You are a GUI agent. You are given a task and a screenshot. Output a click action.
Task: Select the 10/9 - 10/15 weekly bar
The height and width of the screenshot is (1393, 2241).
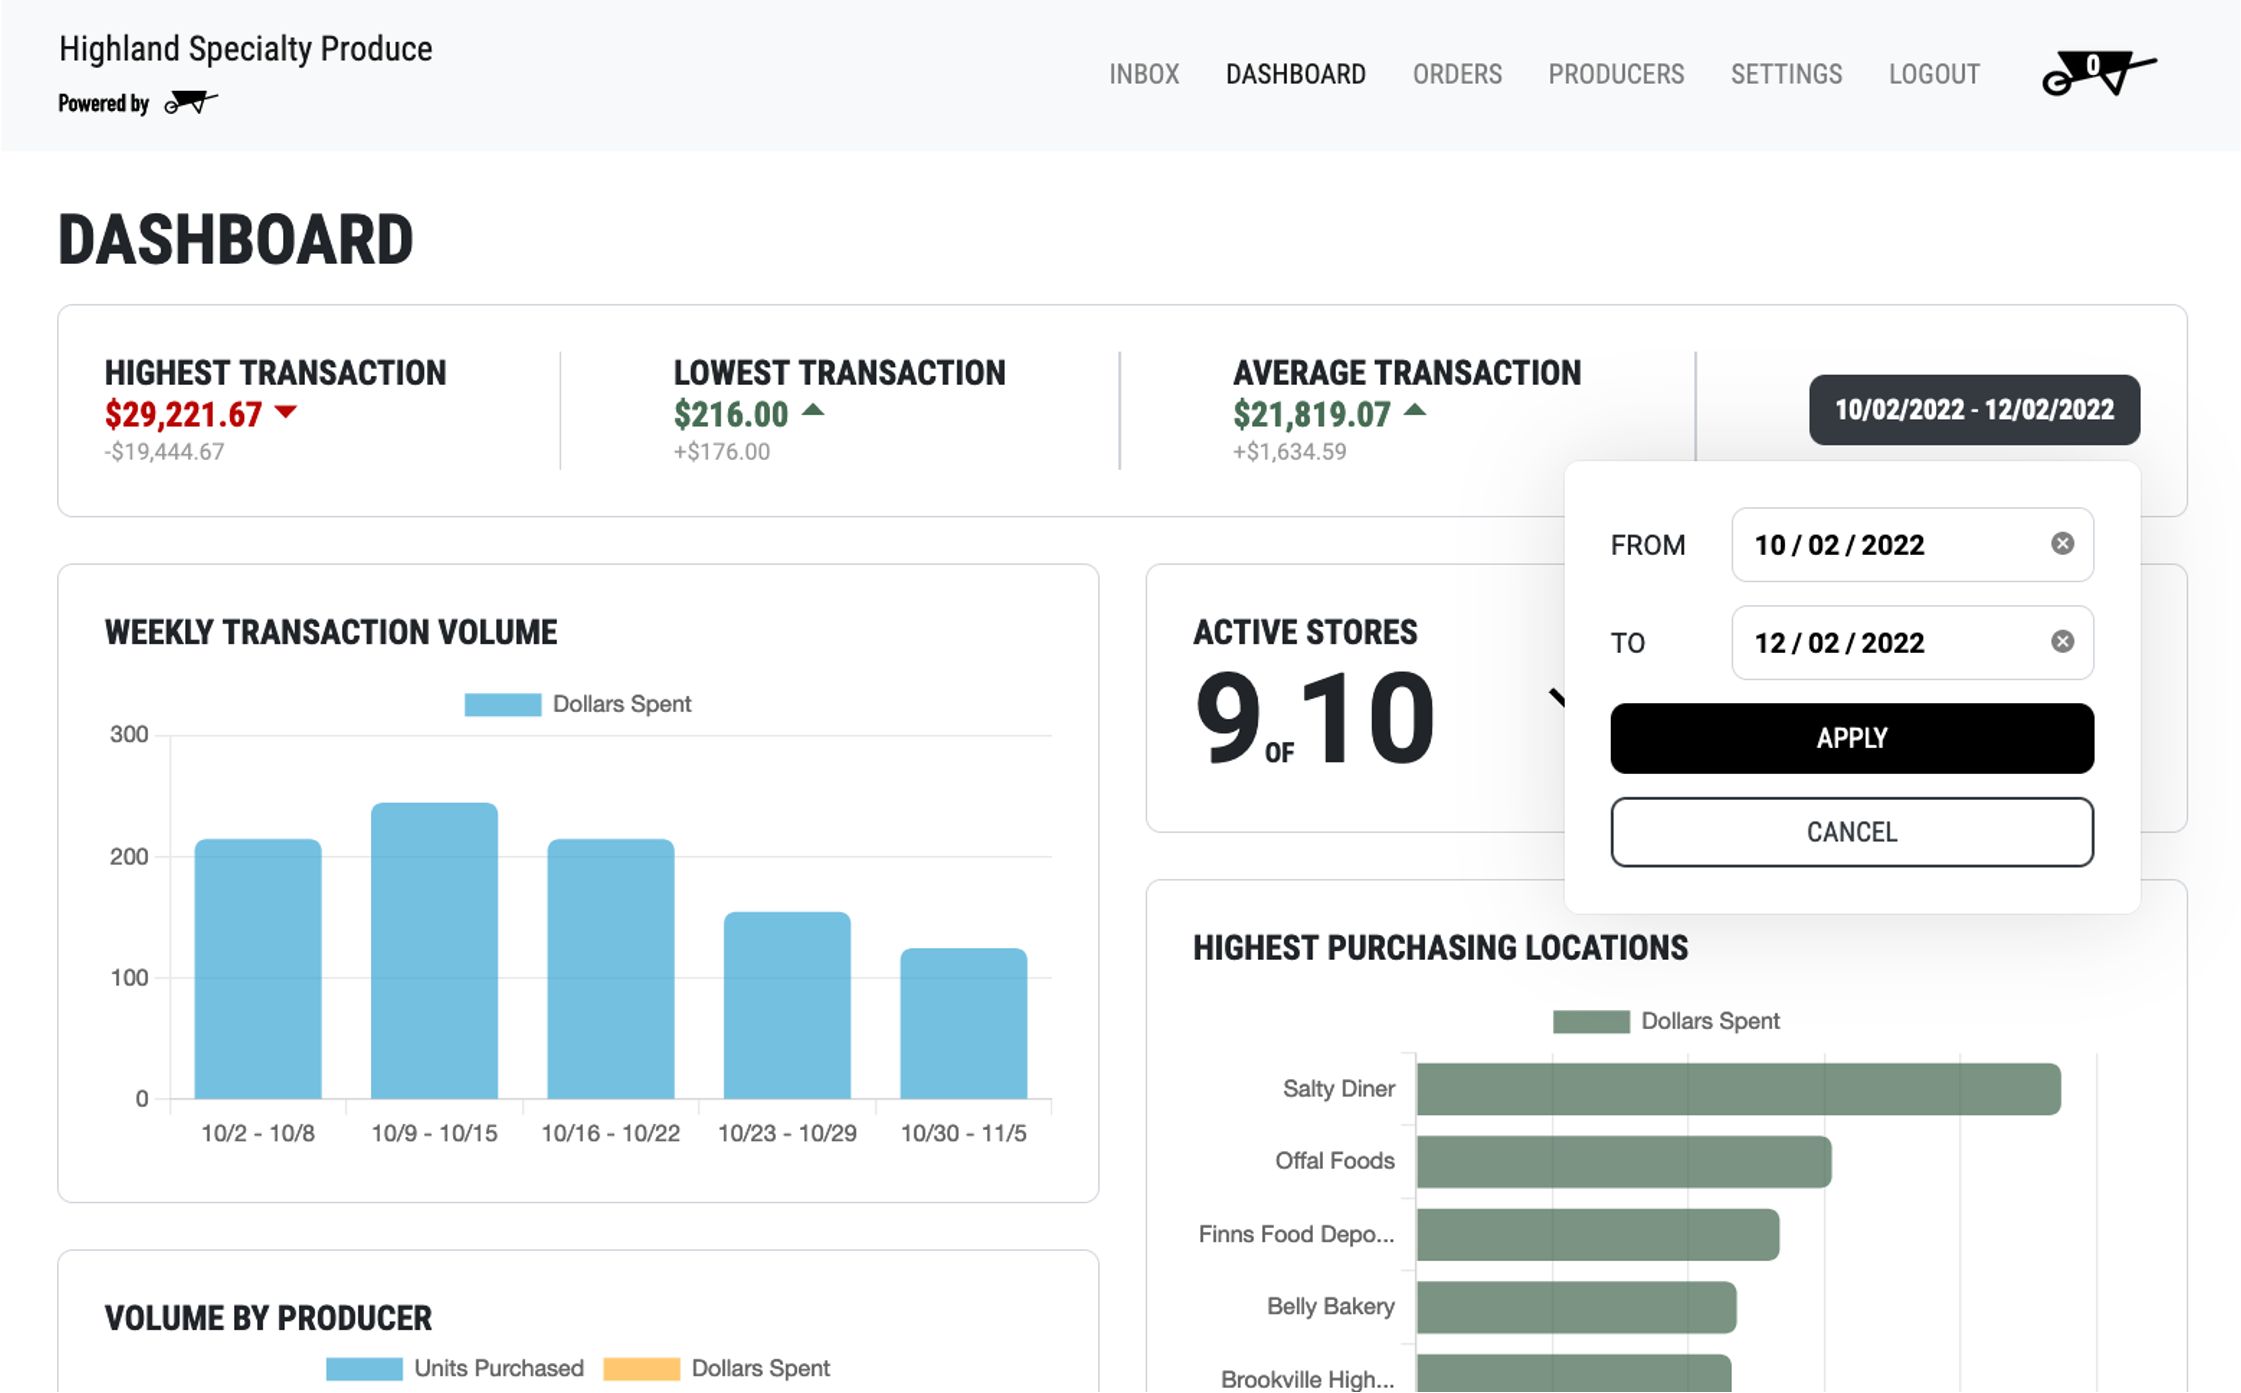point(434,950)
